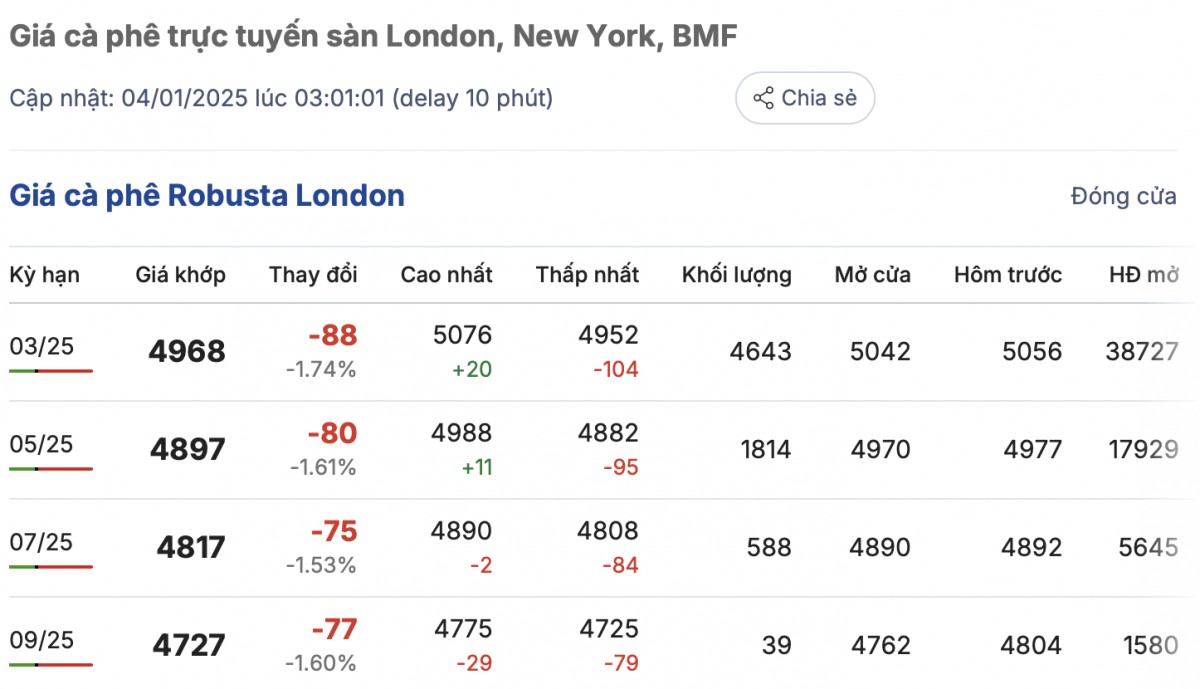Click the -88 change value
Image resolution: width=1200 pixels, height=689 pixels.
(x=332, y=335)
